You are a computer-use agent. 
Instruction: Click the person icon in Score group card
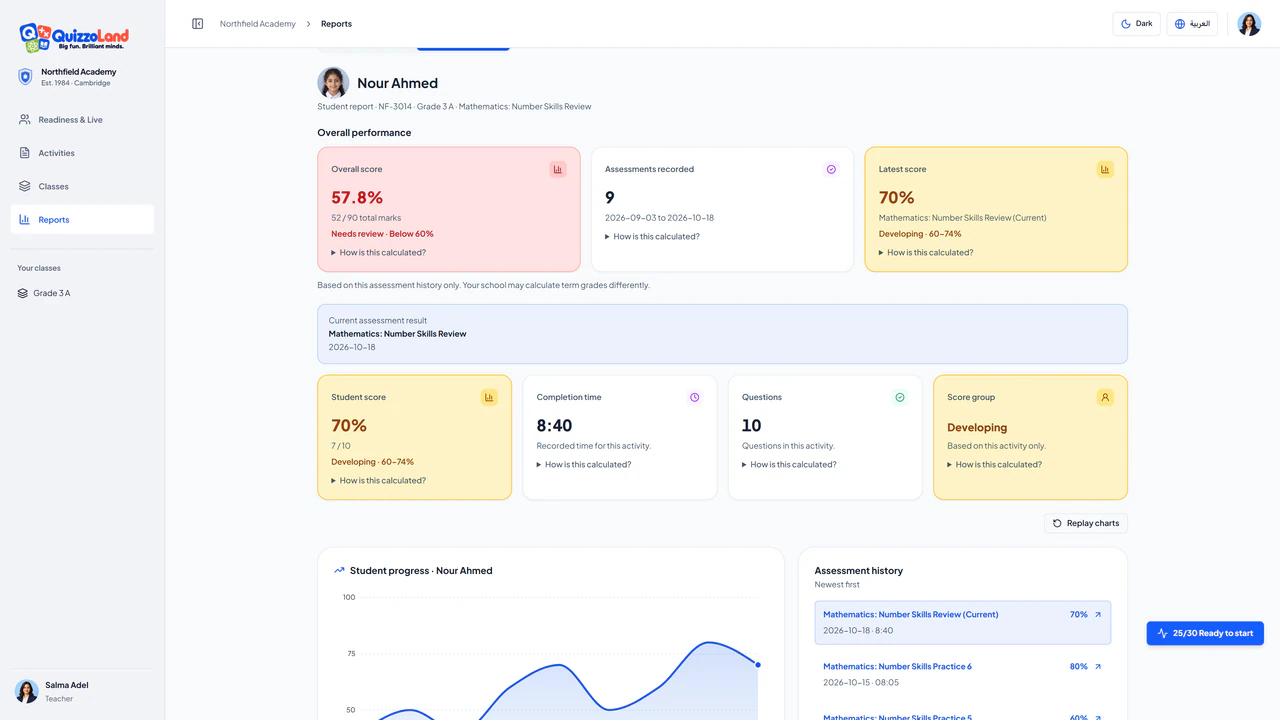coord(1105,397)
